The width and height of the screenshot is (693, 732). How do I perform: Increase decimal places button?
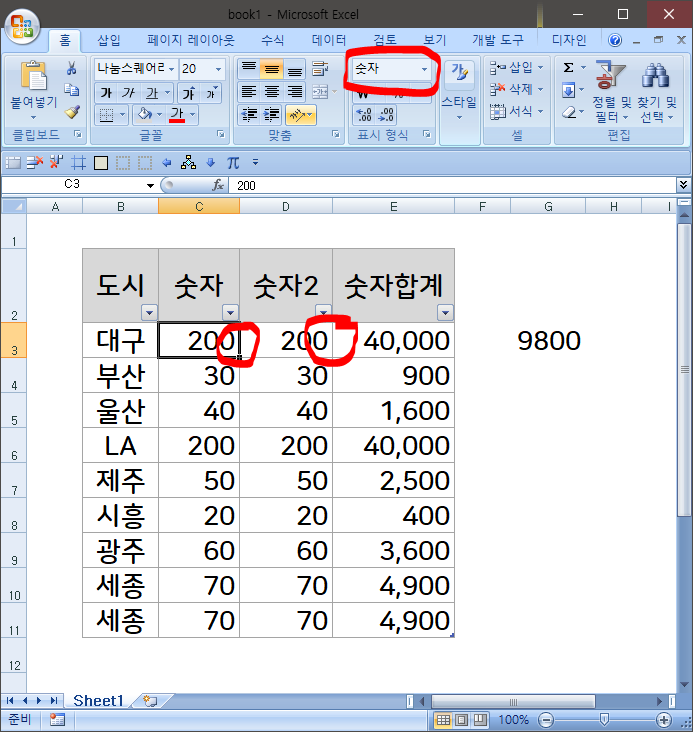(364, 115)
